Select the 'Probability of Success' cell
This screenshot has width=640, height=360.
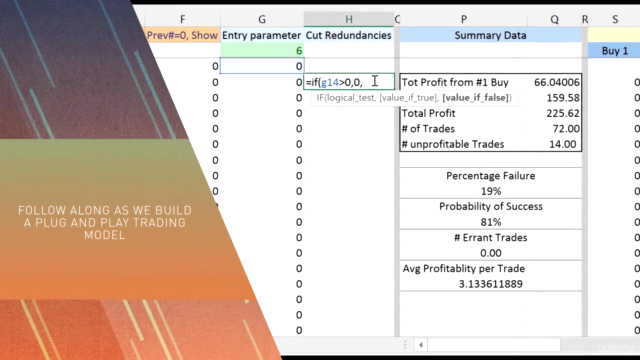tap(491, 207)
